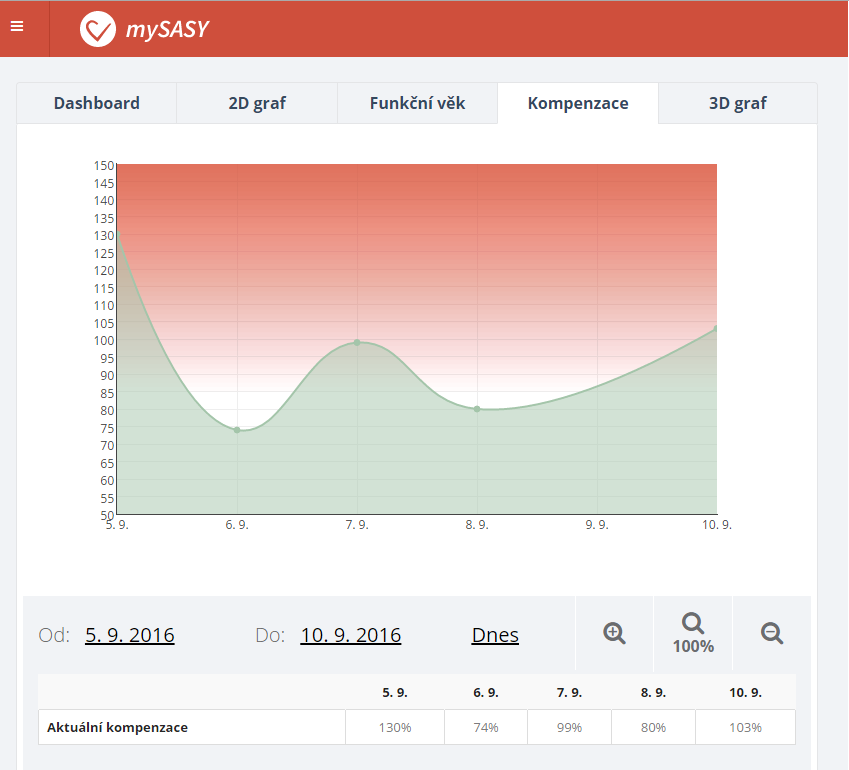Change the Do end date 10. 9. 2016
Screen dimensions: 849x770
[351, 635]
